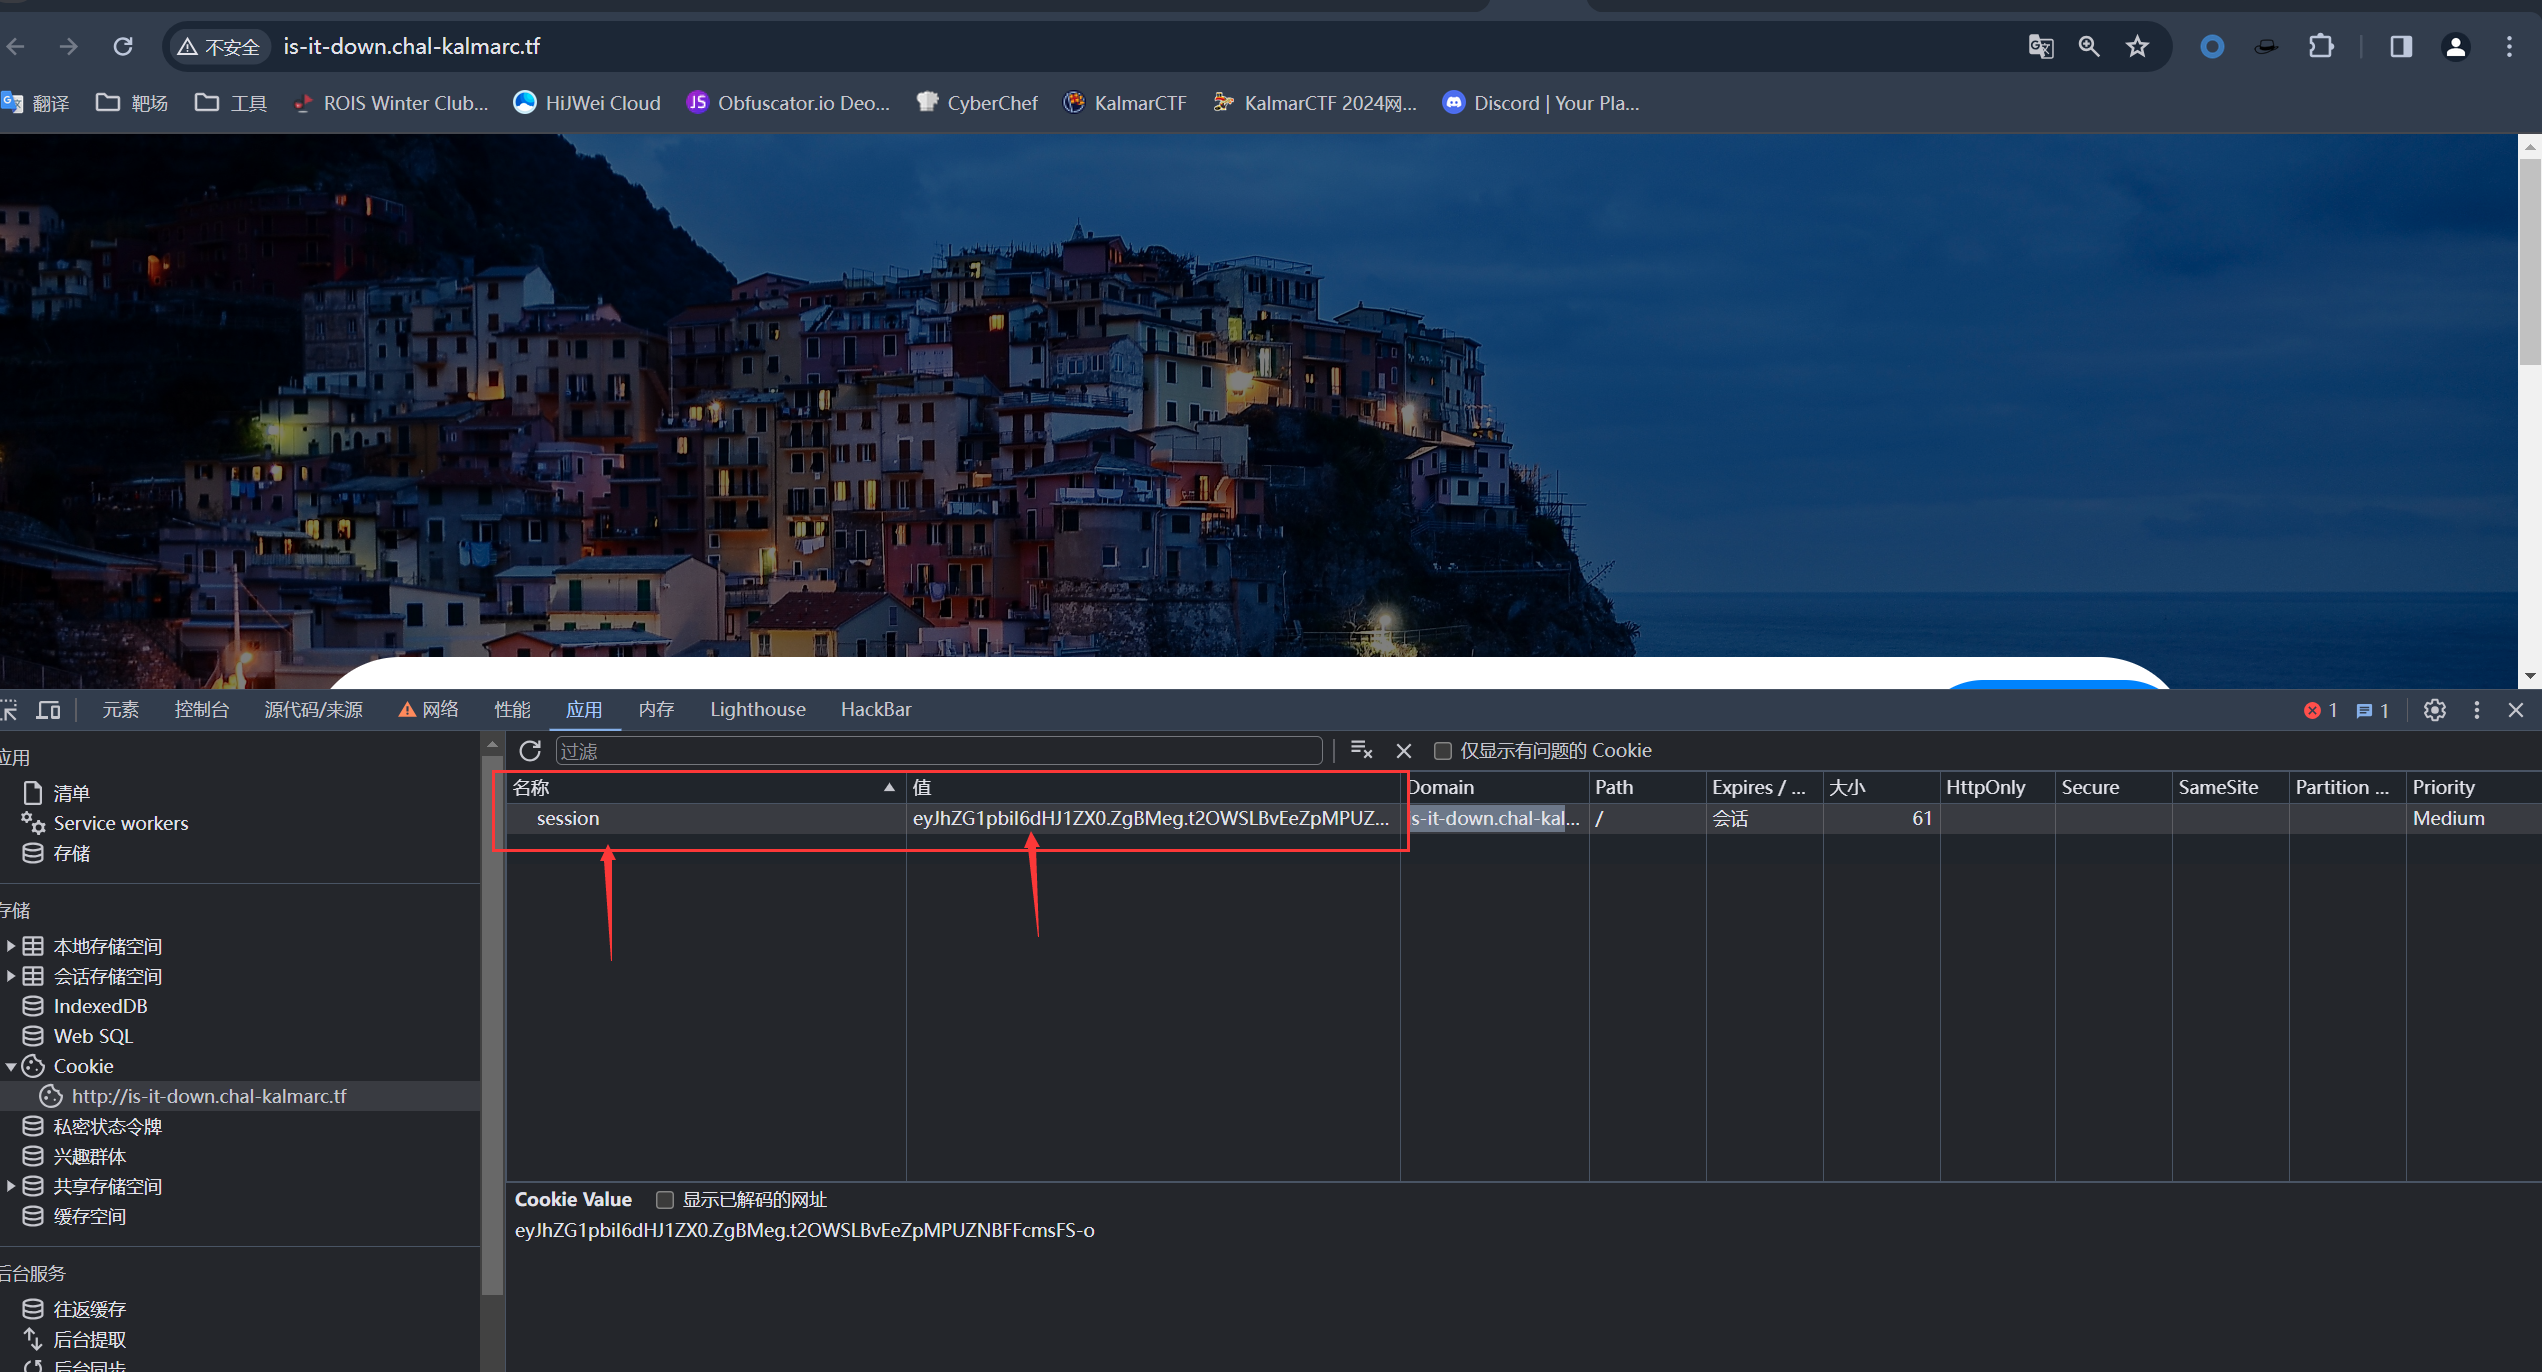Reload the page with the refresh icon

point(123,46)
